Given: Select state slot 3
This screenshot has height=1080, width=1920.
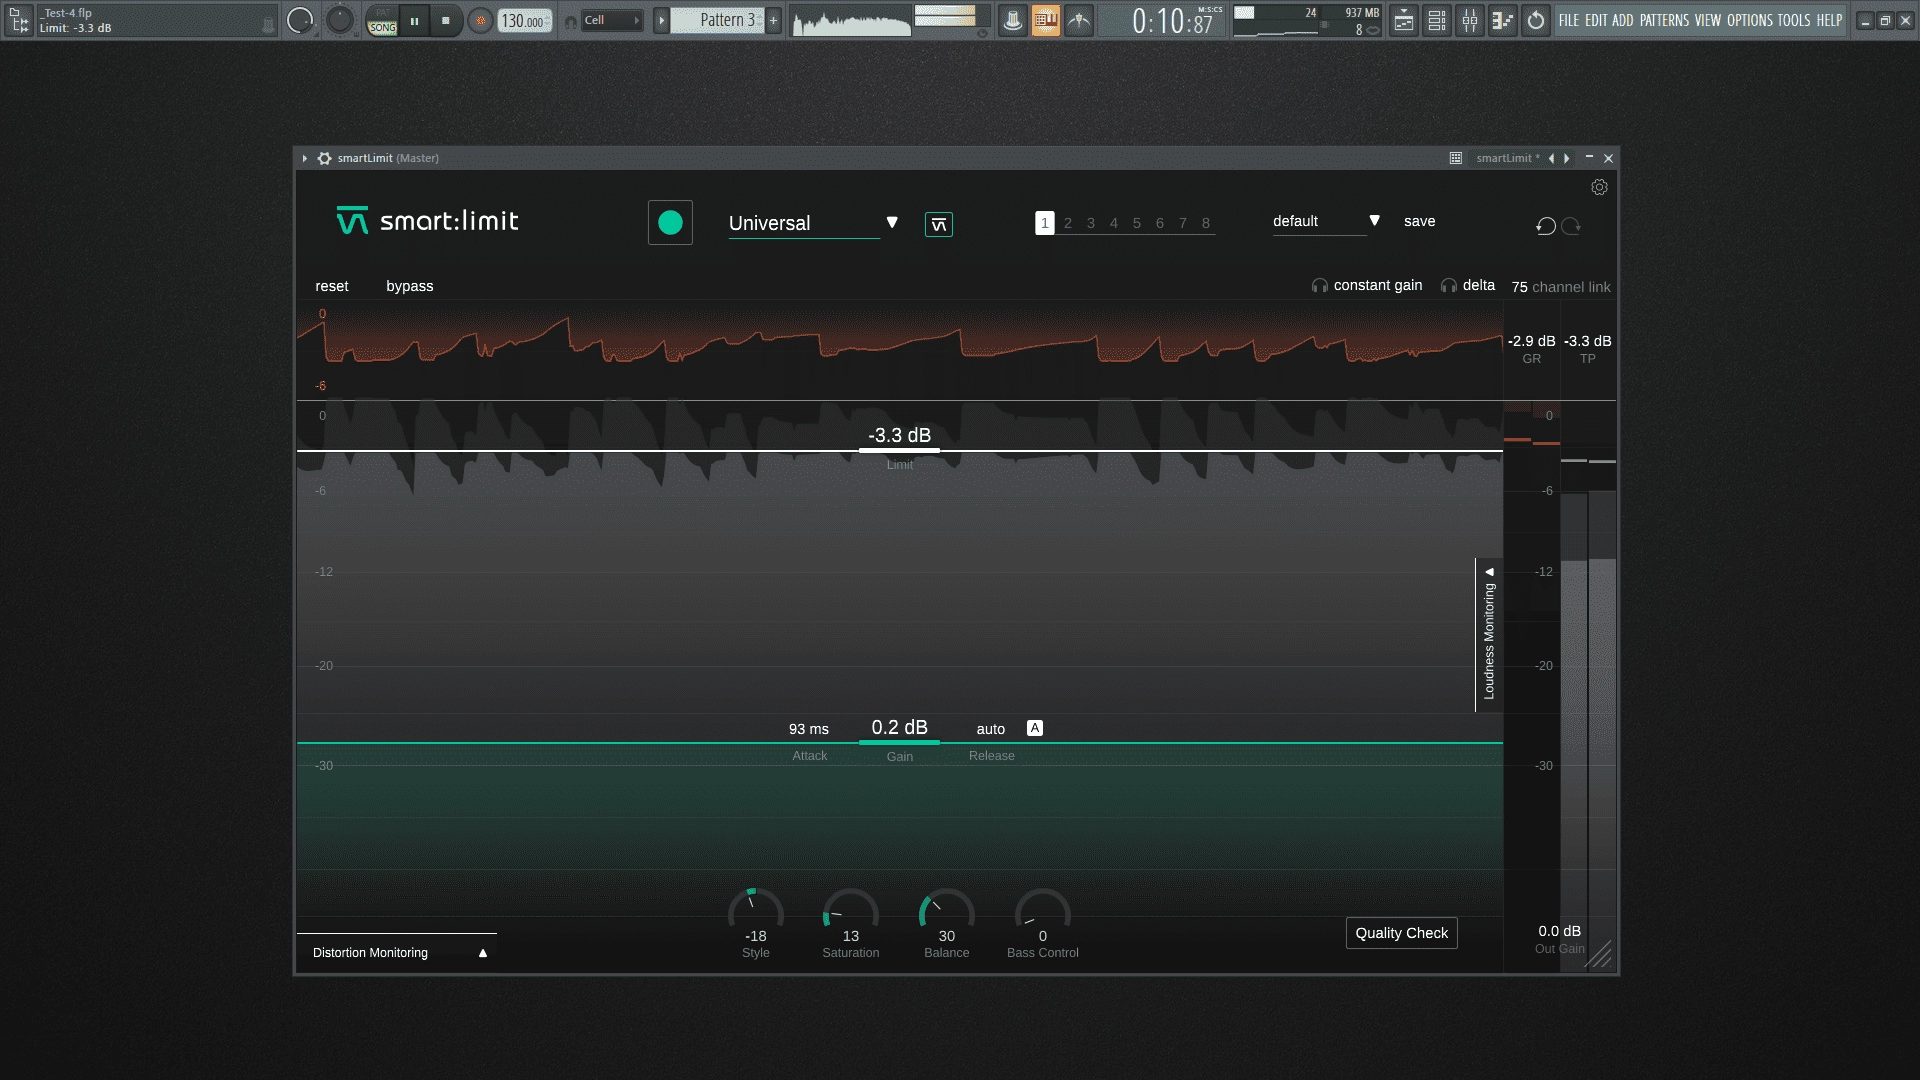Looking at the screenshot, I should click(x=1091, y=223).
